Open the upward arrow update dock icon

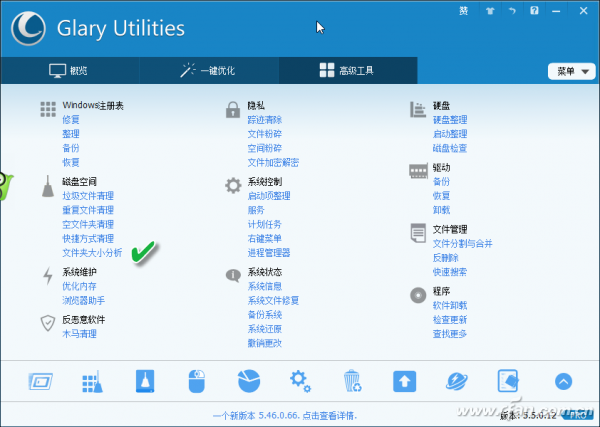click(404, 381)
